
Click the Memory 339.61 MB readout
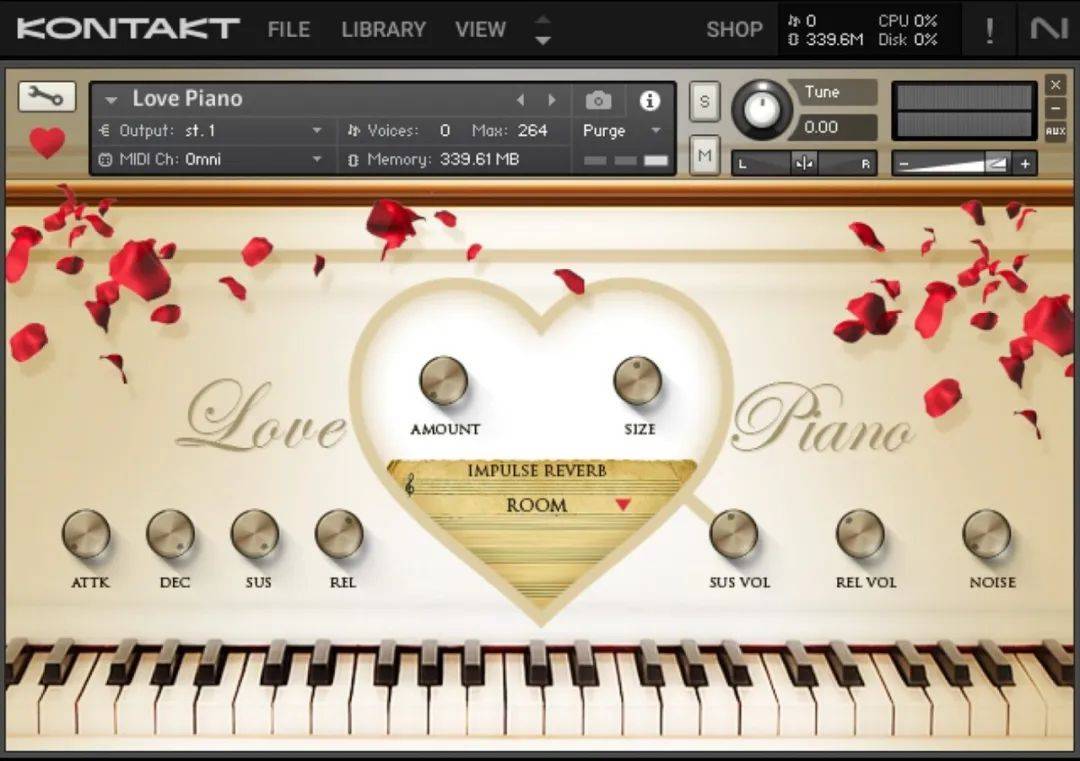pyautogui.click(x=479, y=160)
